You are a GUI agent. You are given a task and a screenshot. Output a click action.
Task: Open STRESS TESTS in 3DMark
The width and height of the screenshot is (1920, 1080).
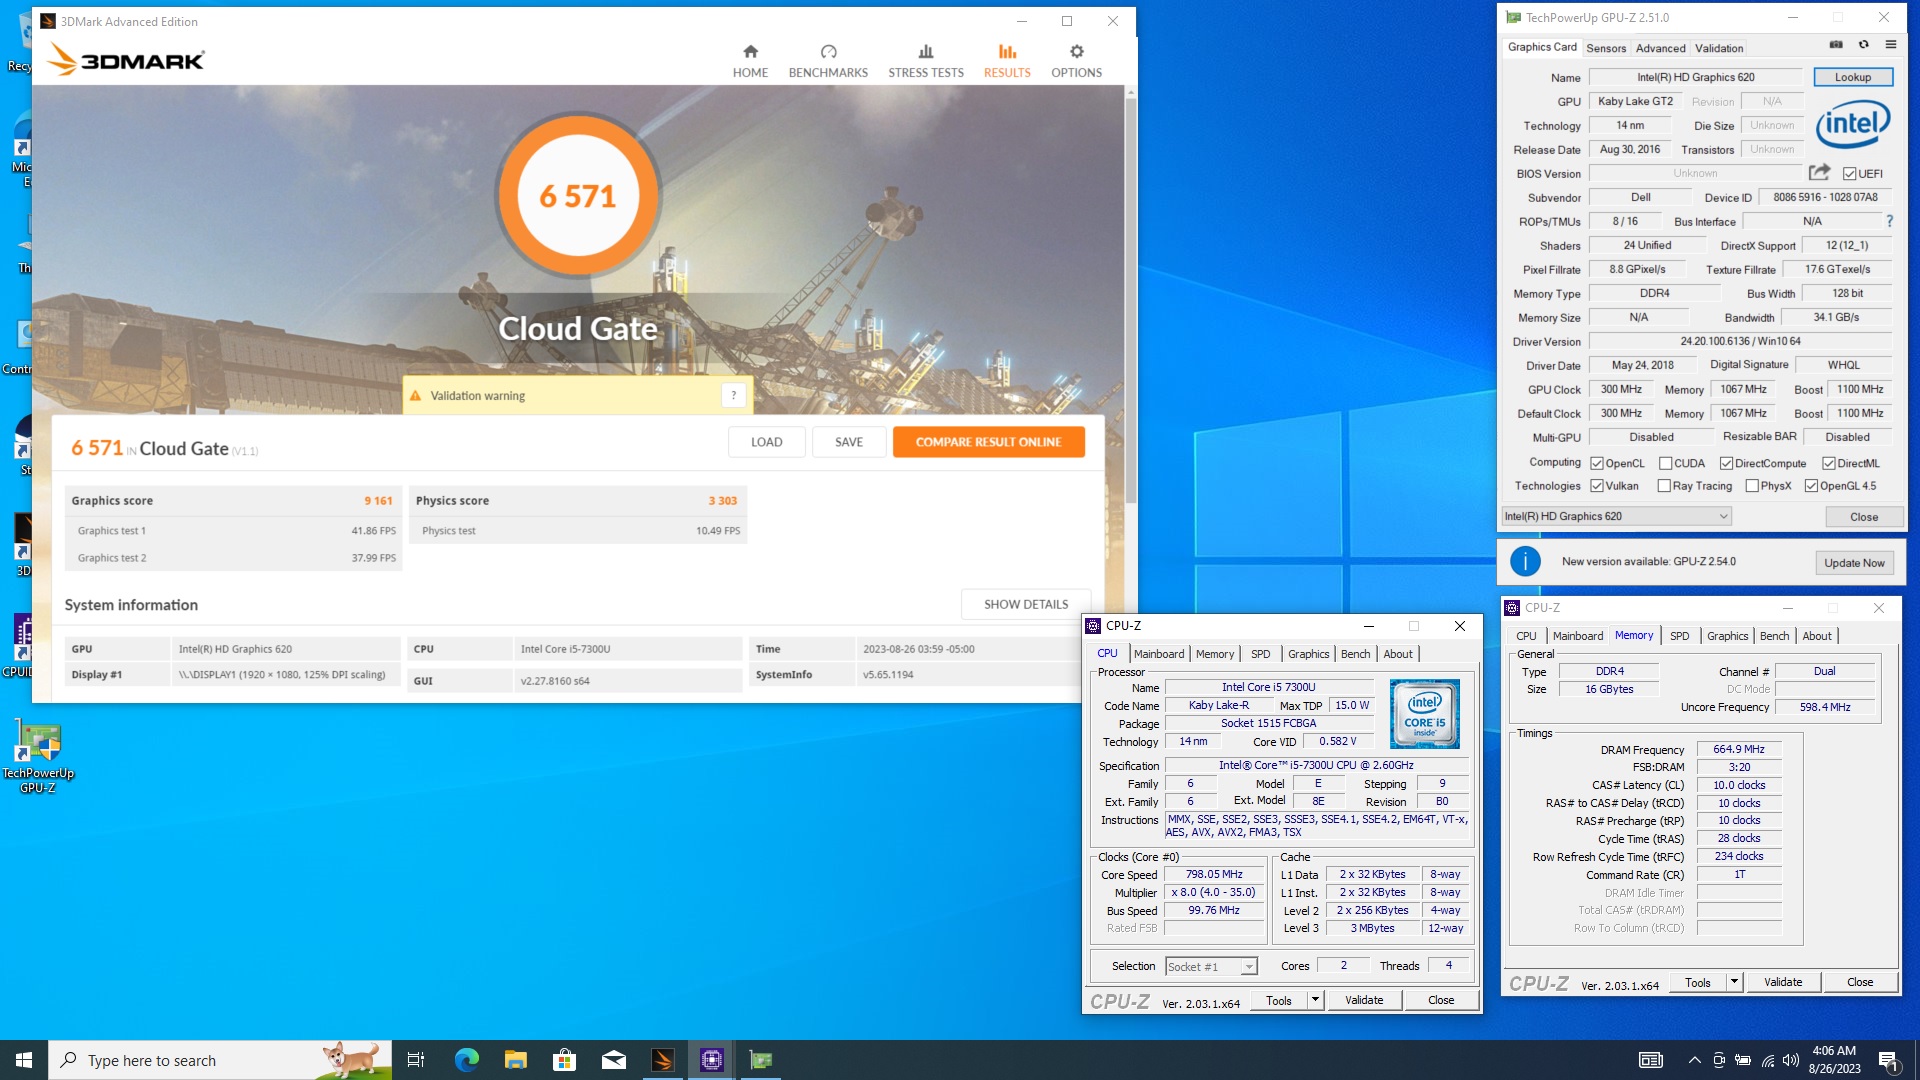click(926, 61)
